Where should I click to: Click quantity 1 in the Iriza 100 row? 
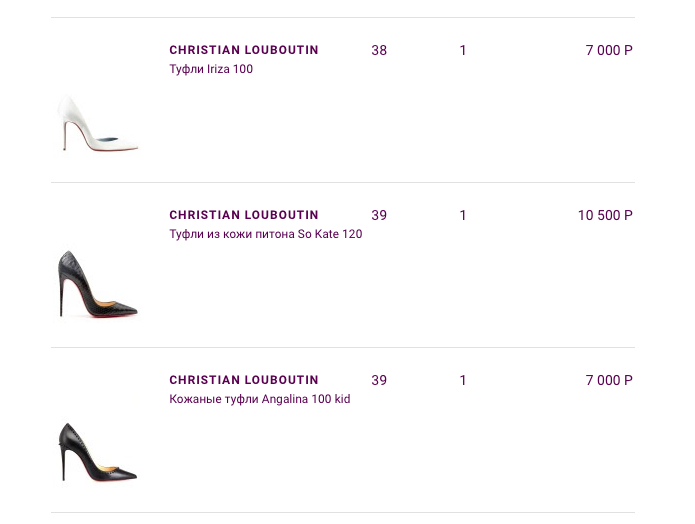463,50
